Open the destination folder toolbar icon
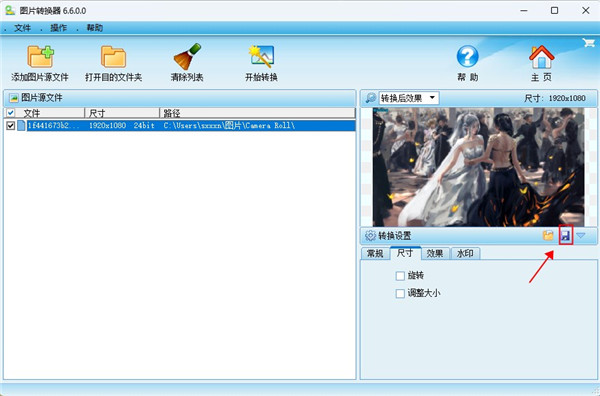Viewport: 600px width, 396px height. [113, 57]
